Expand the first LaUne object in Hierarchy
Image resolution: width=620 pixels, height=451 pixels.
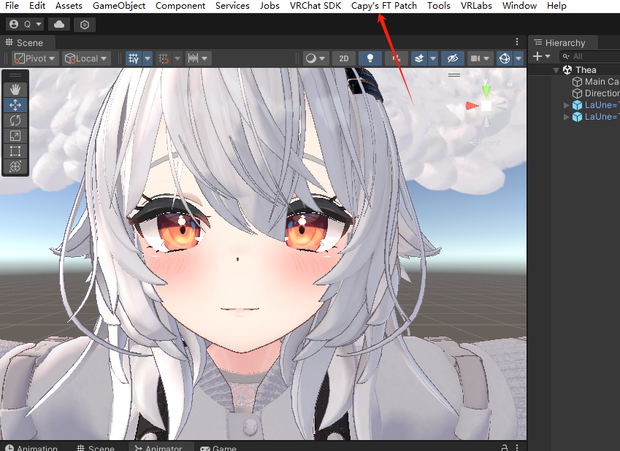pyautogui.click(x=566, y=105)
